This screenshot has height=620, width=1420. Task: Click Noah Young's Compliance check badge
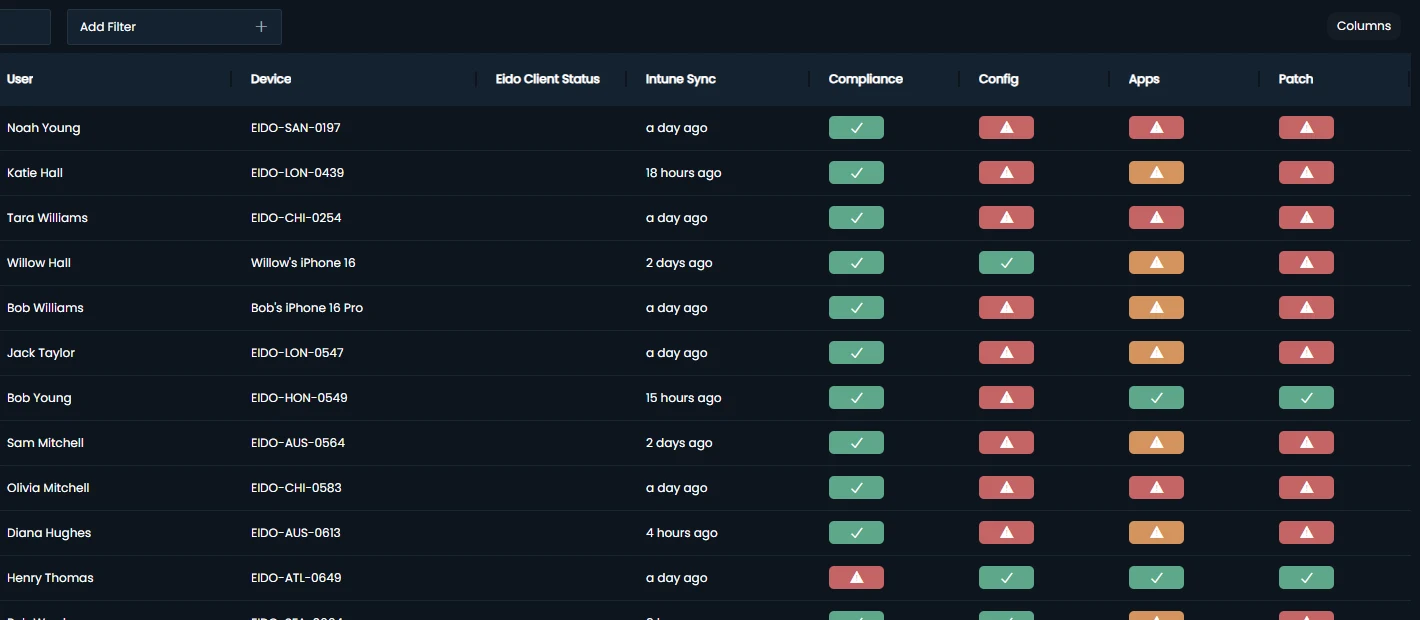click(x=856, y=128)
